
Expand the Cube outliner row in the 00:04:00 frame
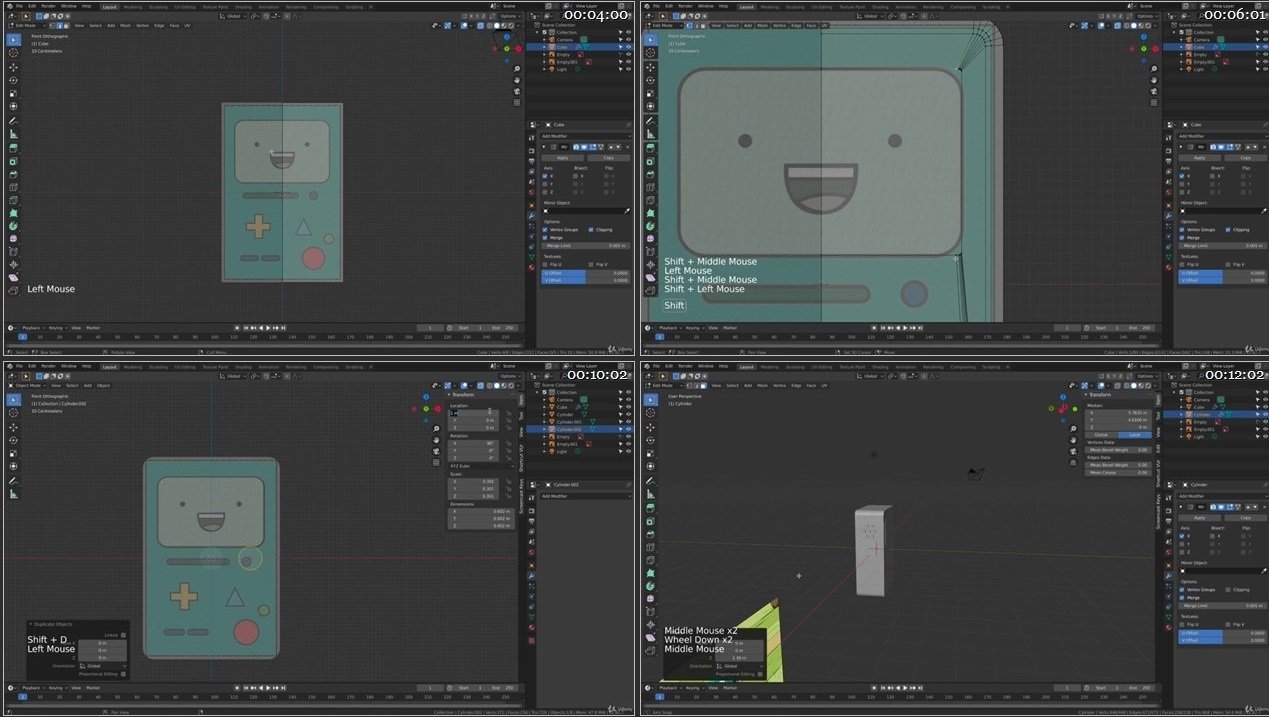coord(545,46)
